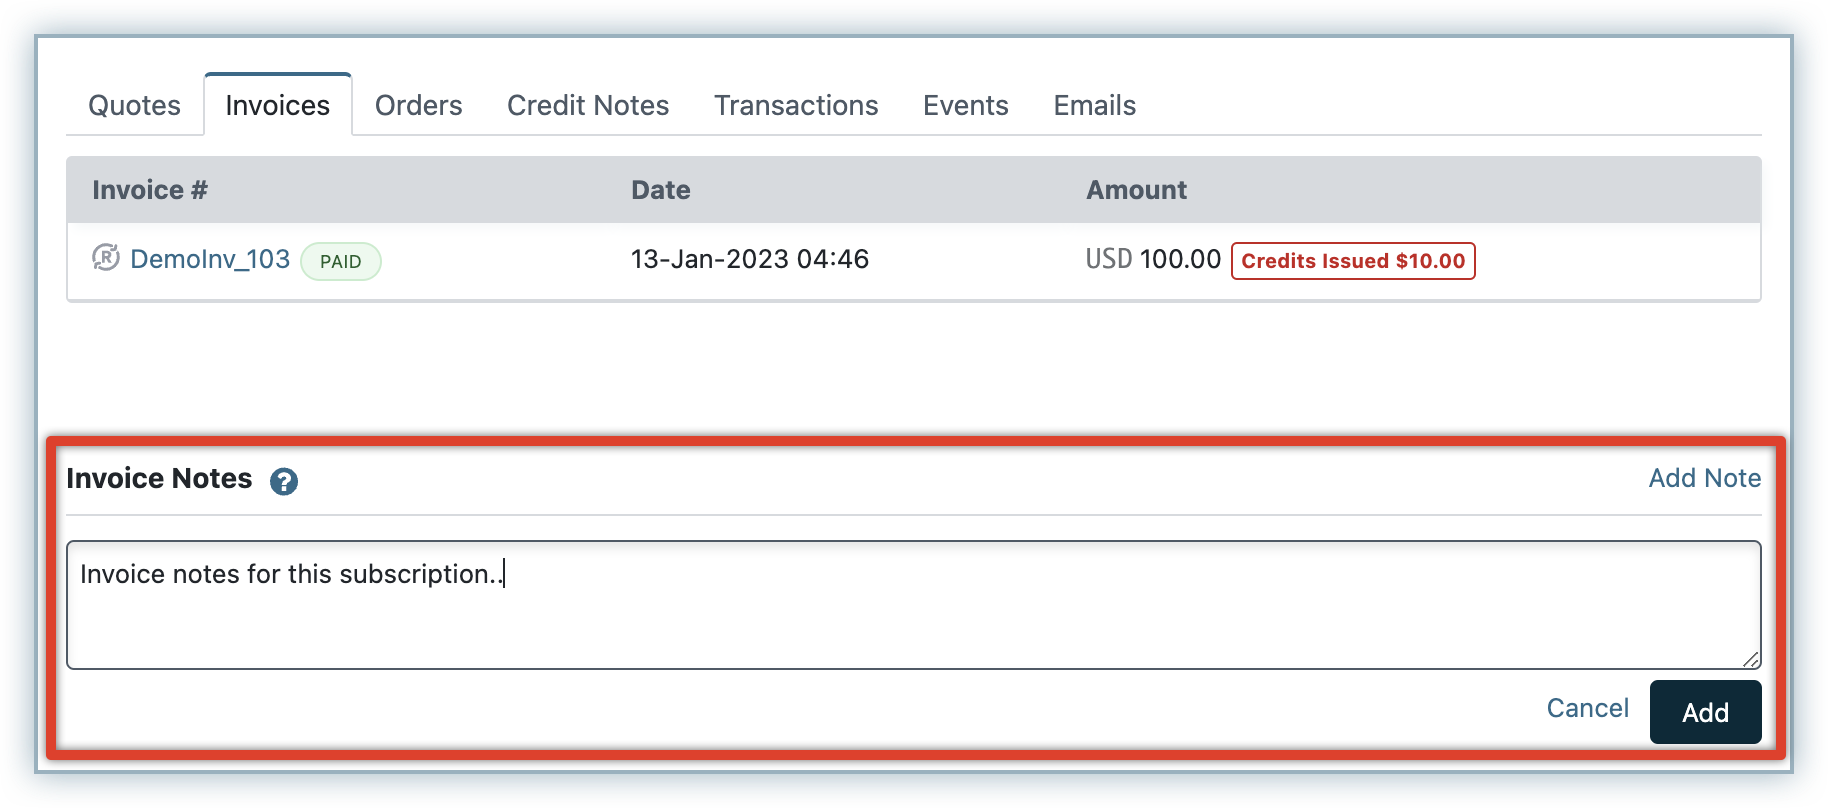Screen dimensions: 1828x808
Task: Switch to the Quotes tab
Action: click(x=134, y=105)
